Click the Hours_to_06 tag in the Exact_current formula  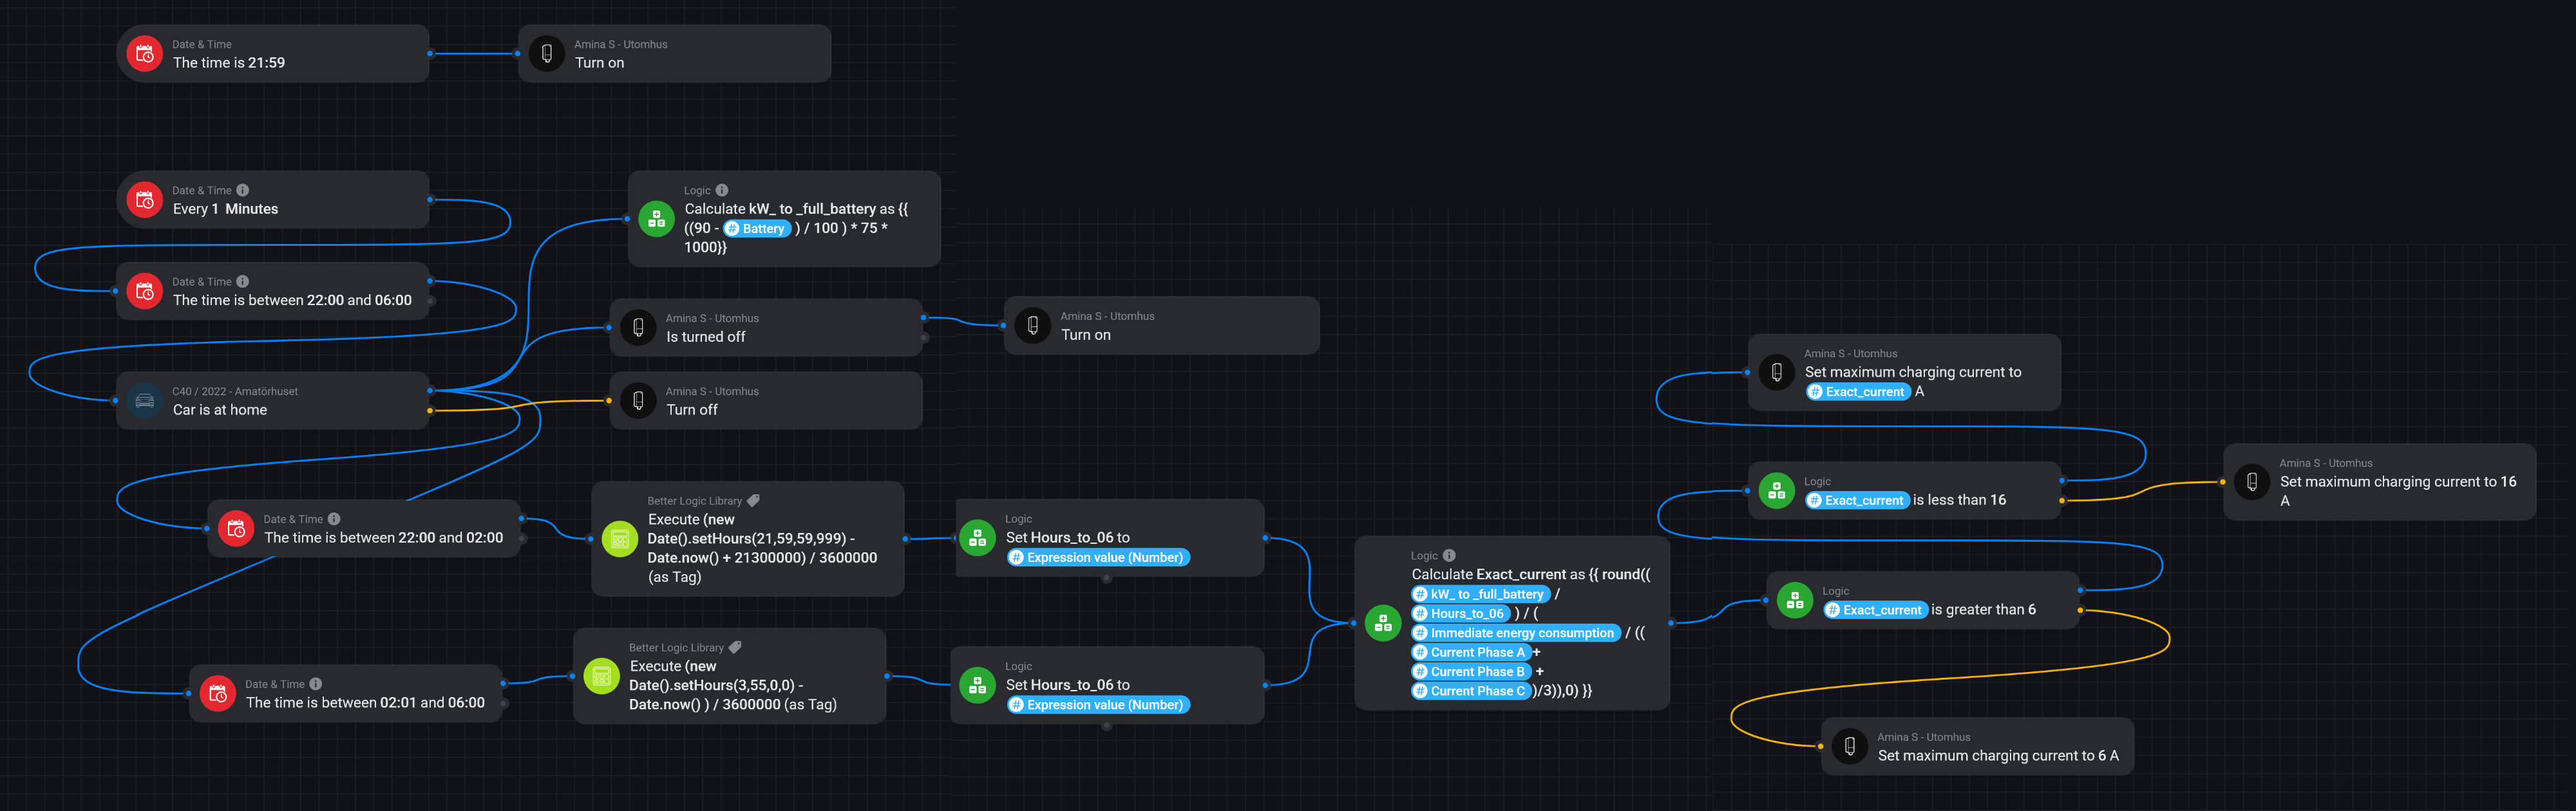point(1460,614)
